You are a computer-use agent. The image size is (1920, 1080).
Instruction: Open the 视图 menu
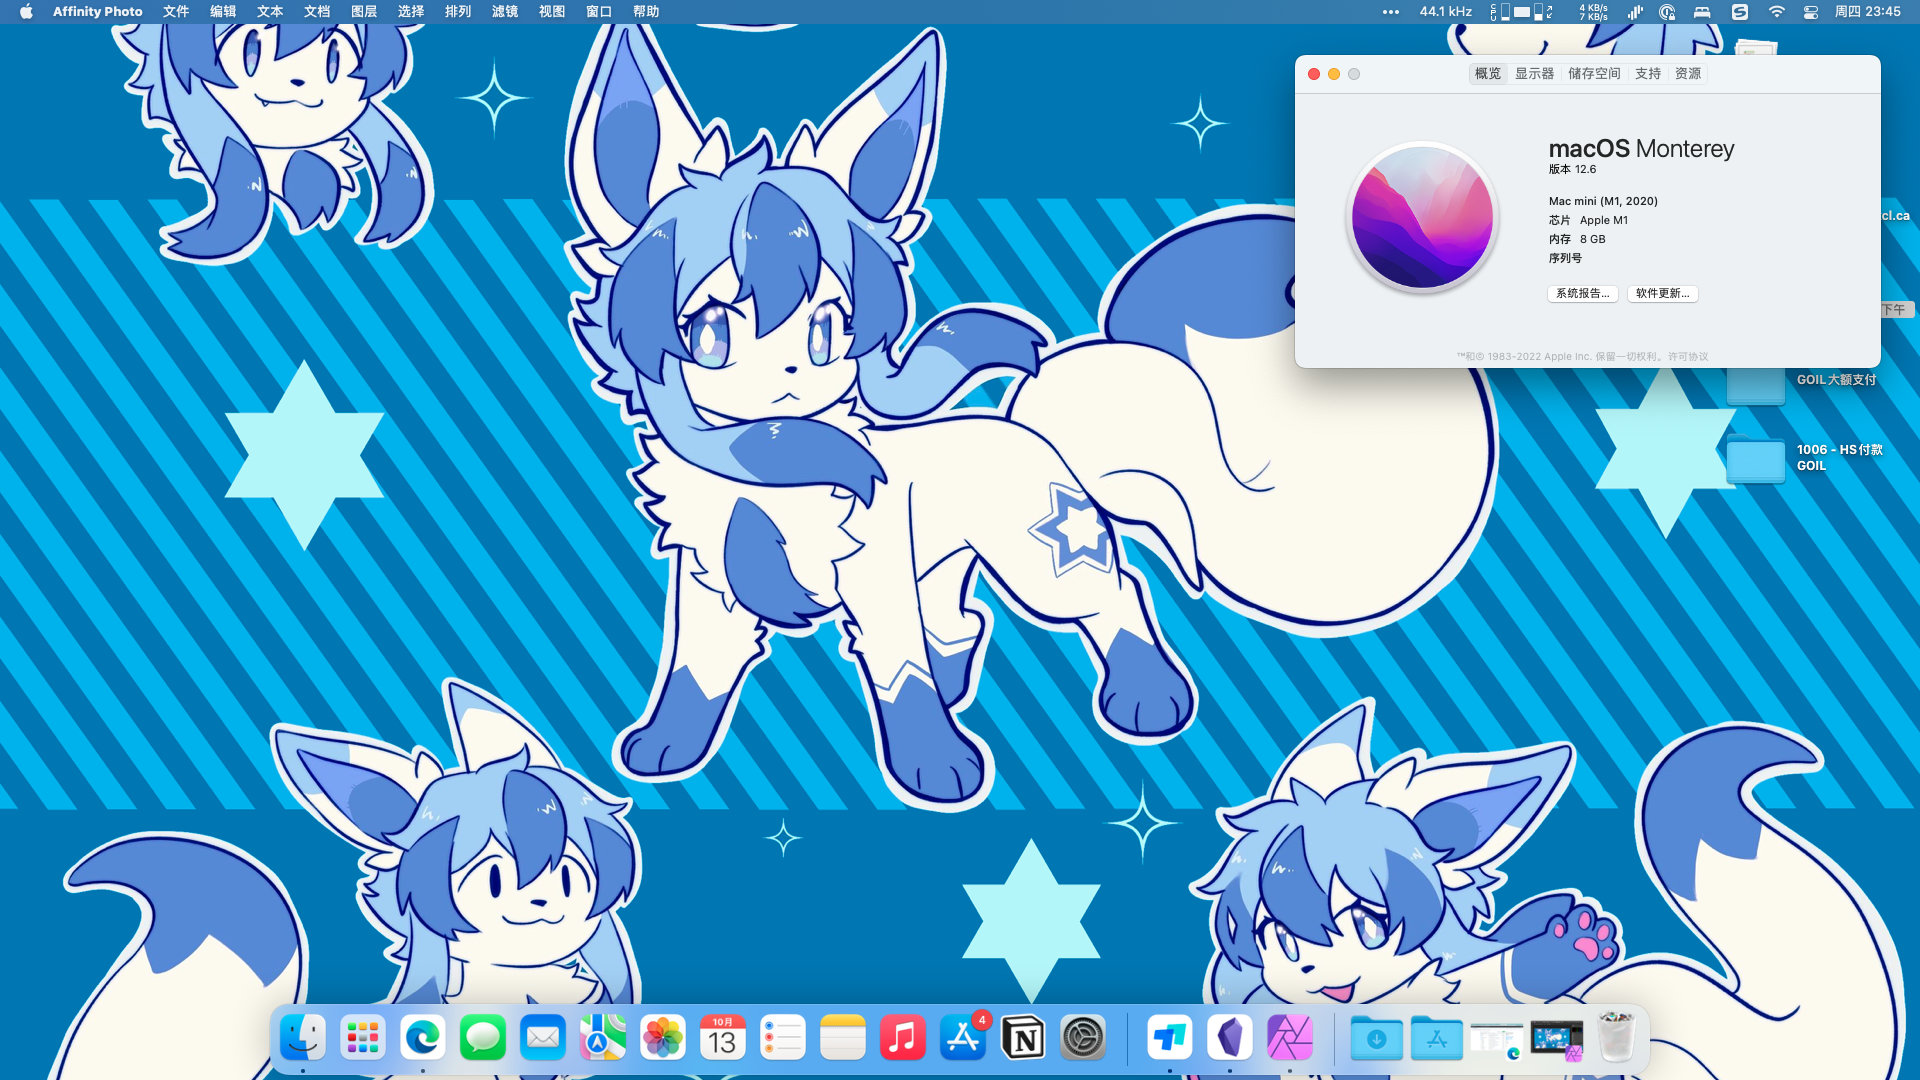click(x=552, y=12)
